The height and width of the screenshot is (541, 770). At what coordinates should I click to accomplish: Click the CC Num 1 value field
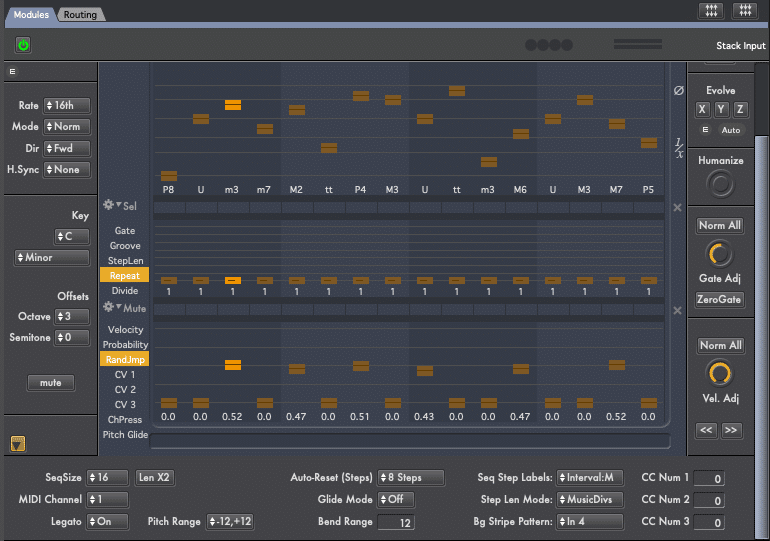coord(709,478)
